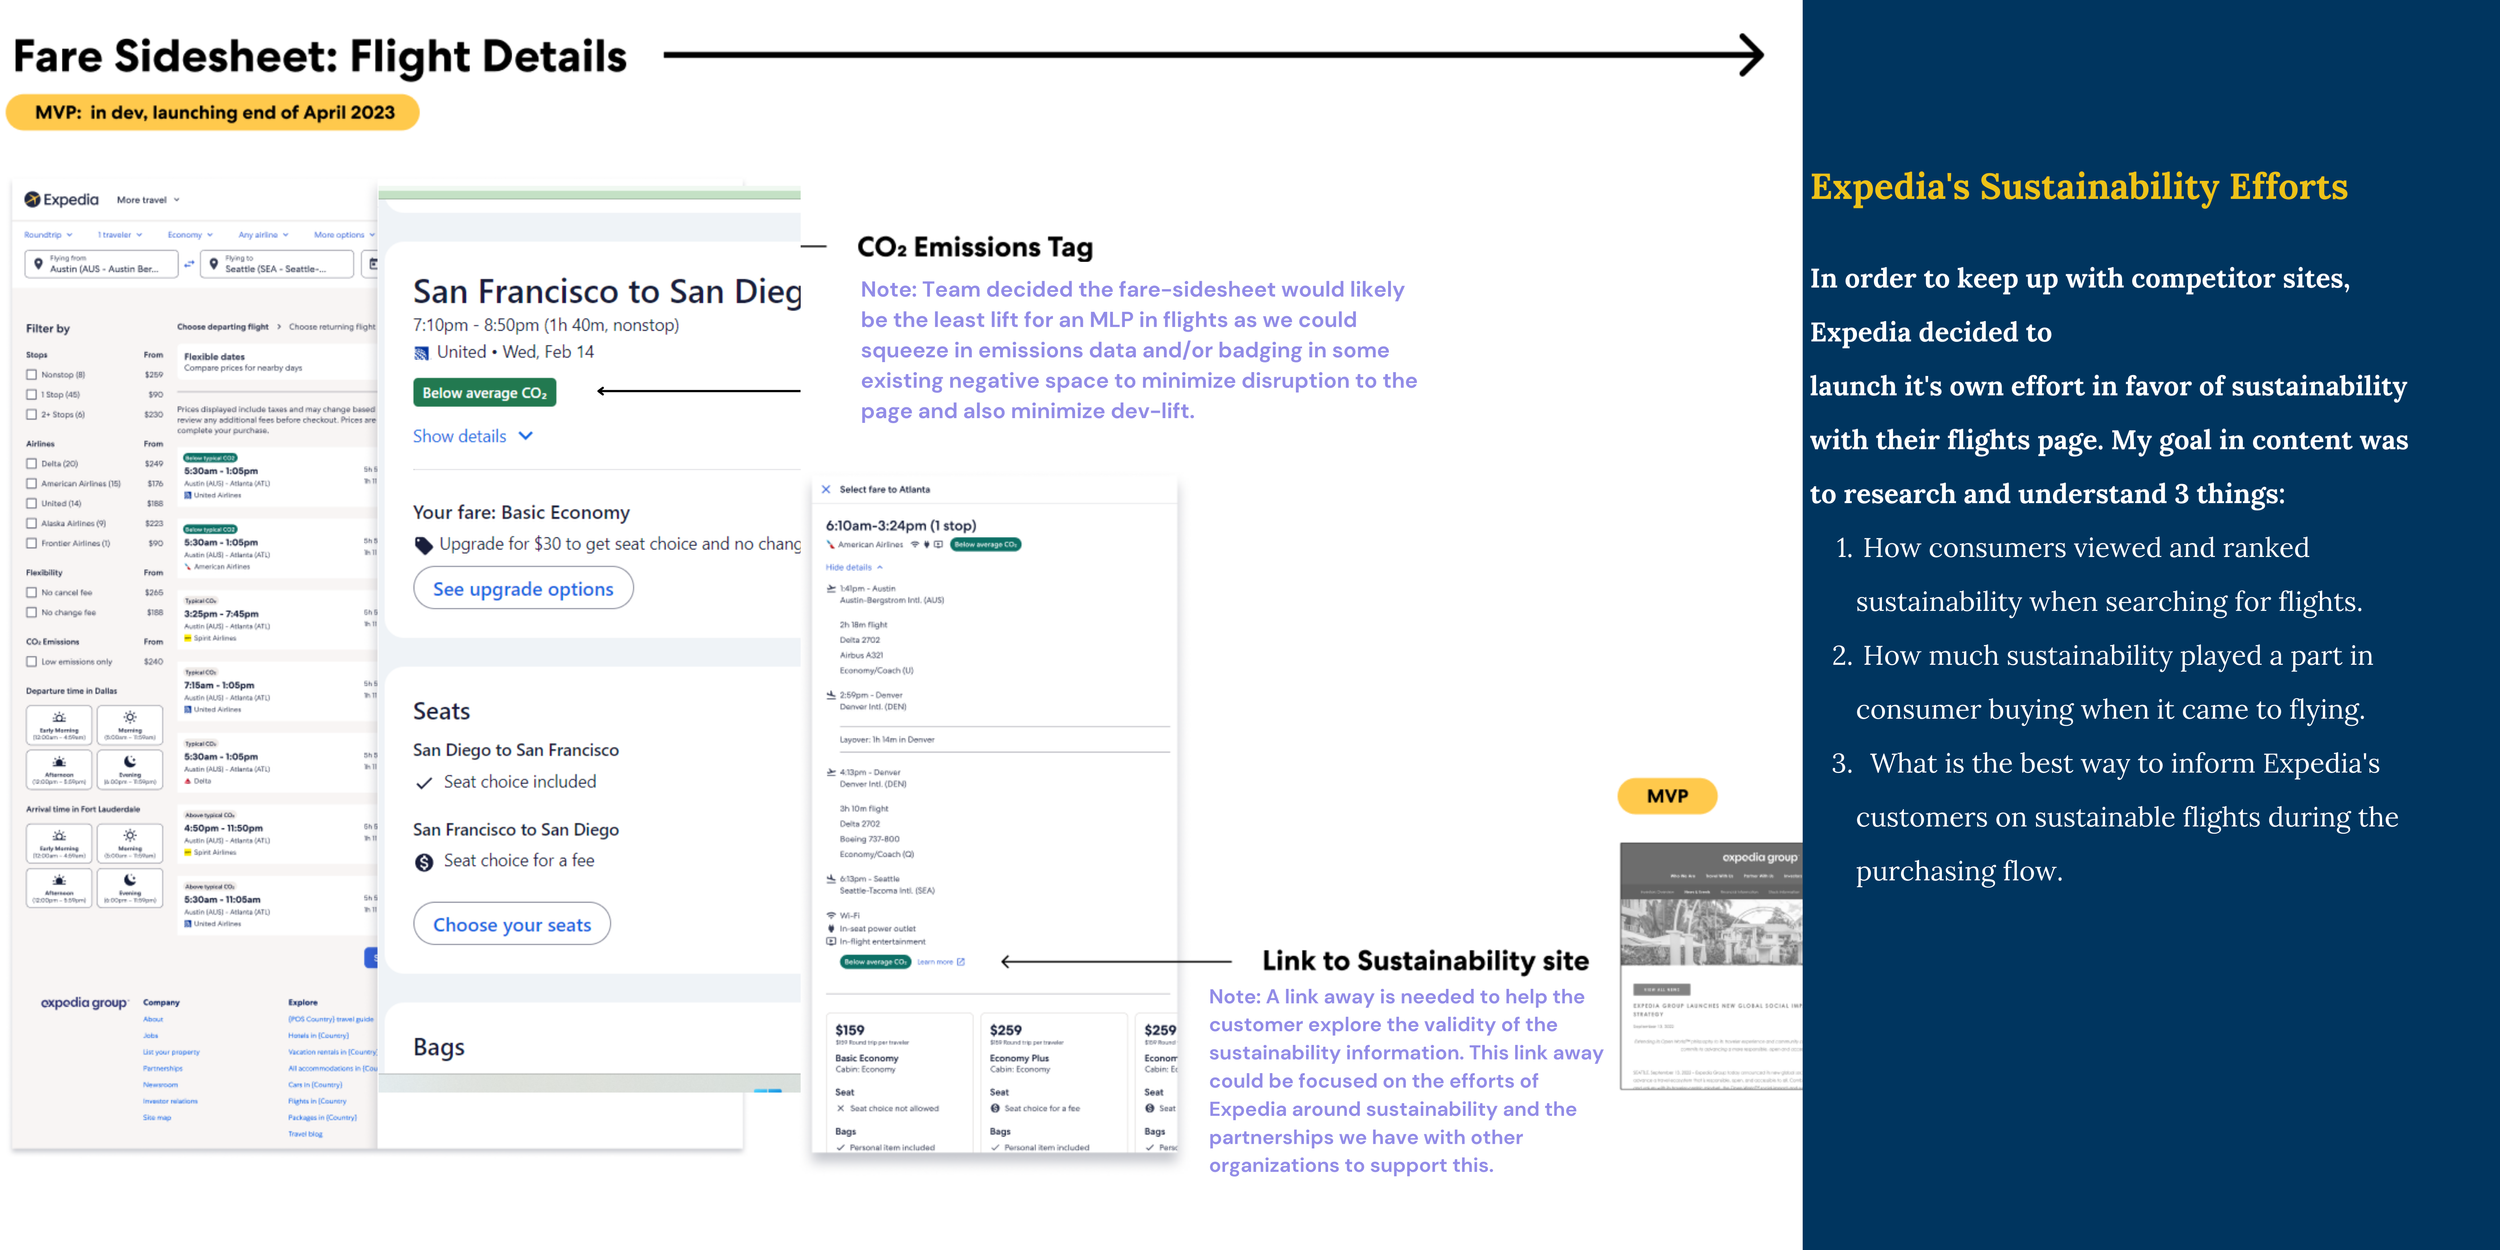2500x1250 pixels.
Task: Select Evening under Arrival time in Fort Lauderdale
Action: click(x=130, y=888)
